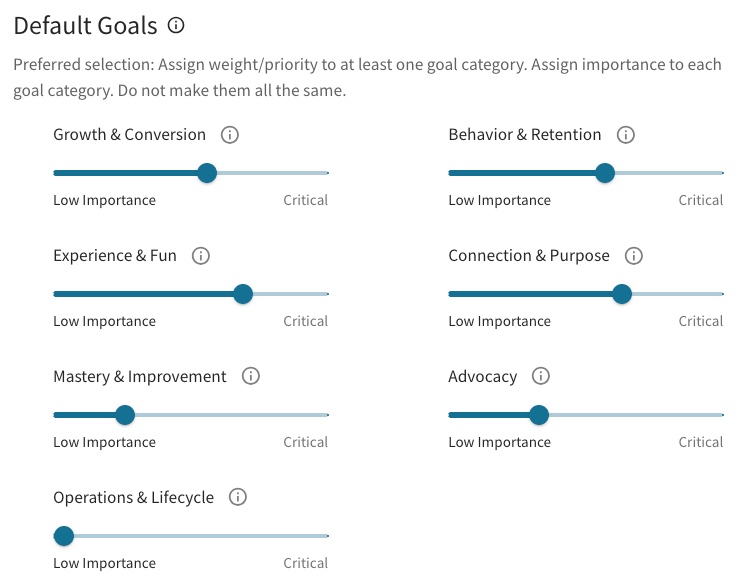Show info for Experience & Fun

pos(201,256)
